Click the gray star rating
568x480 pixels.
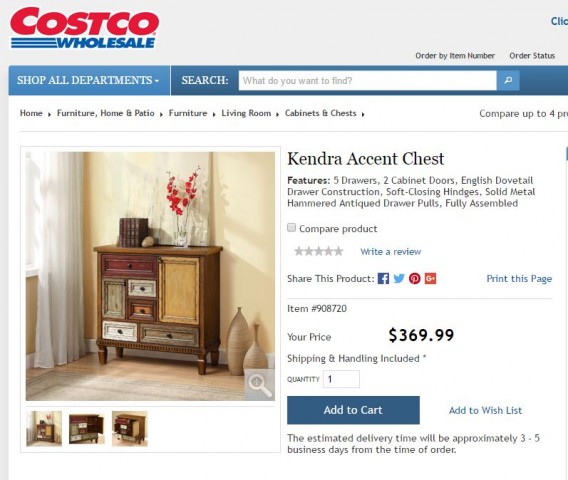coord(318,251)
